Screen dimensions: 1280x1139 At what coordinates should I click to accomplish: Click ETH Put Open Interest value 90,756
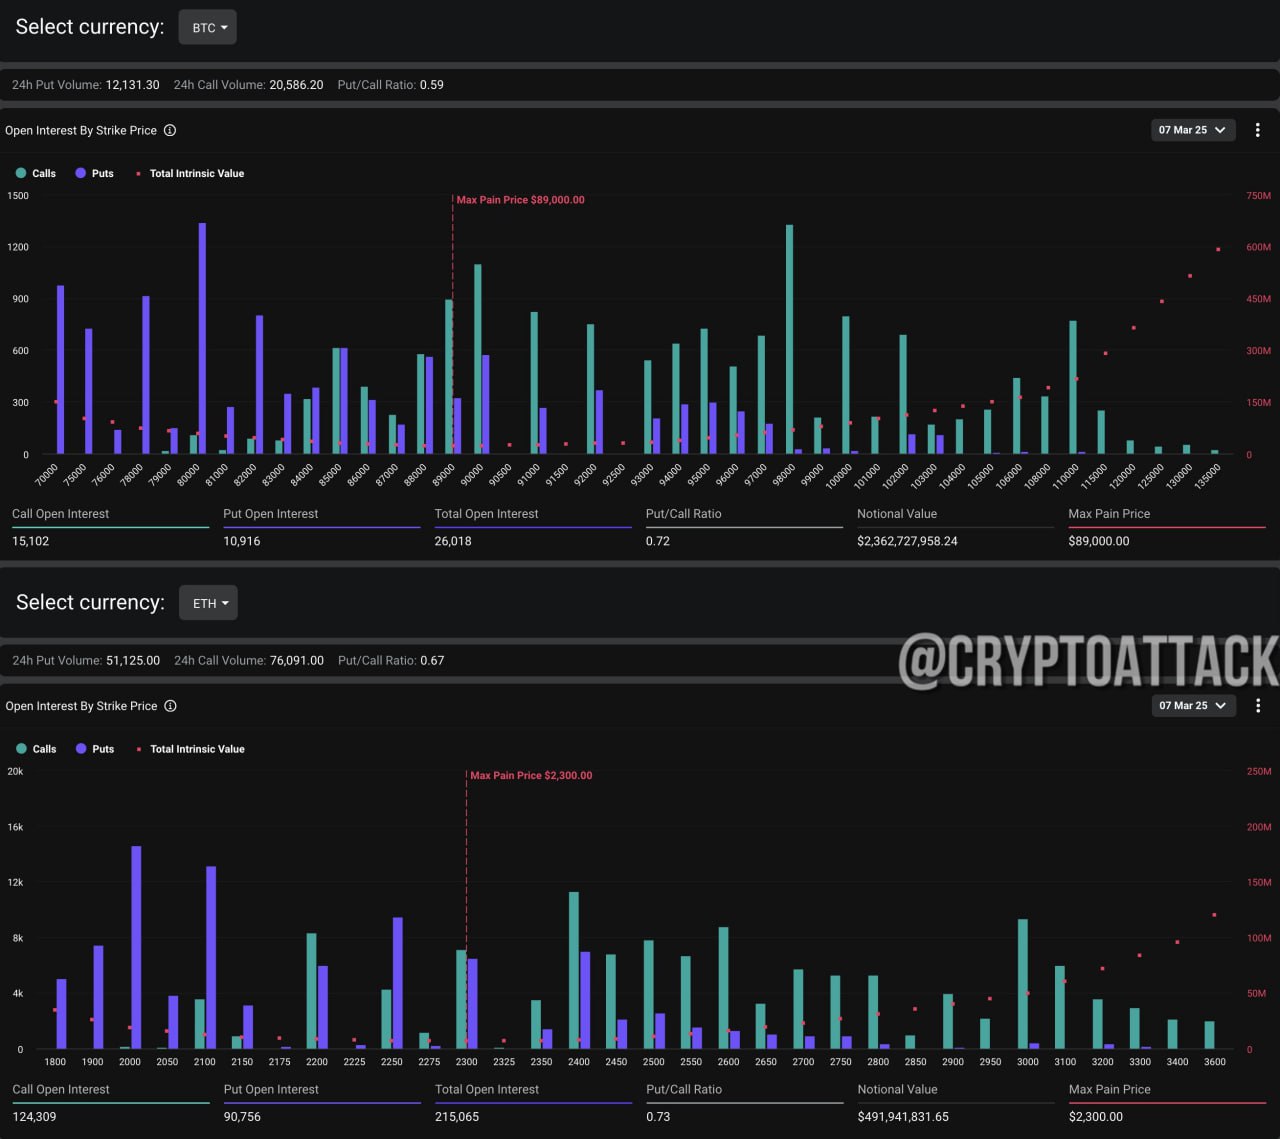242,1116
